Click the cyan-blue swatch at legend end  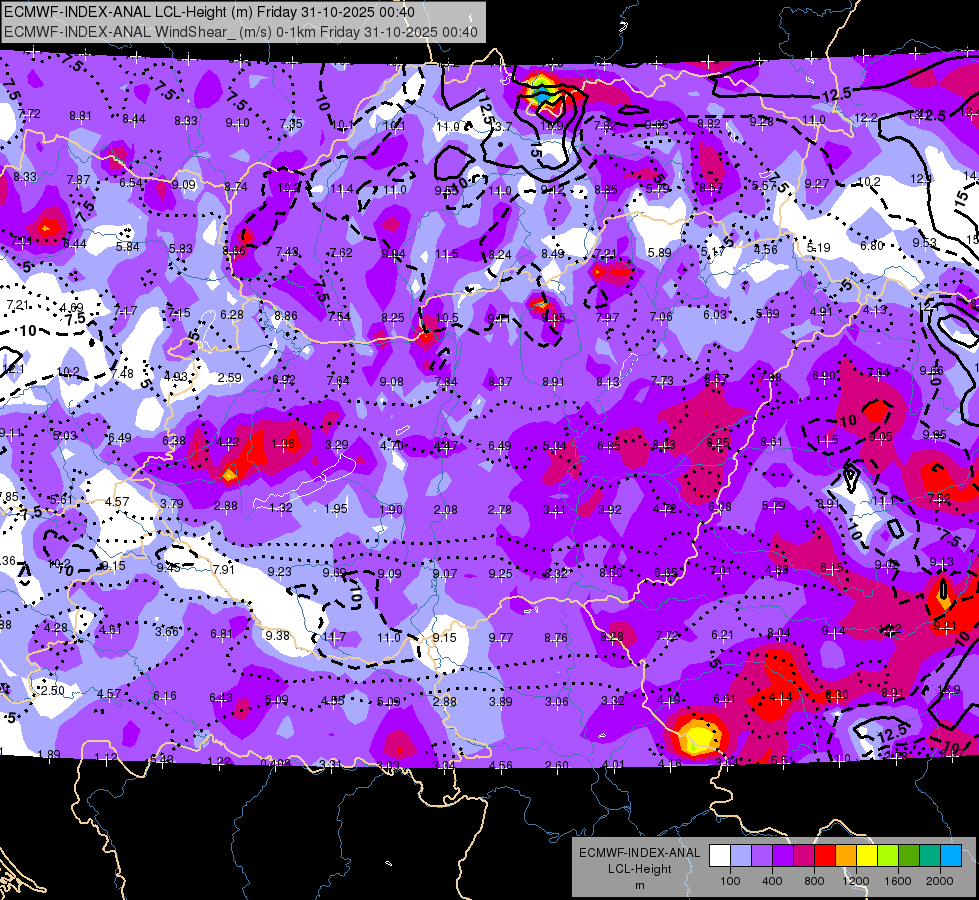951,856
